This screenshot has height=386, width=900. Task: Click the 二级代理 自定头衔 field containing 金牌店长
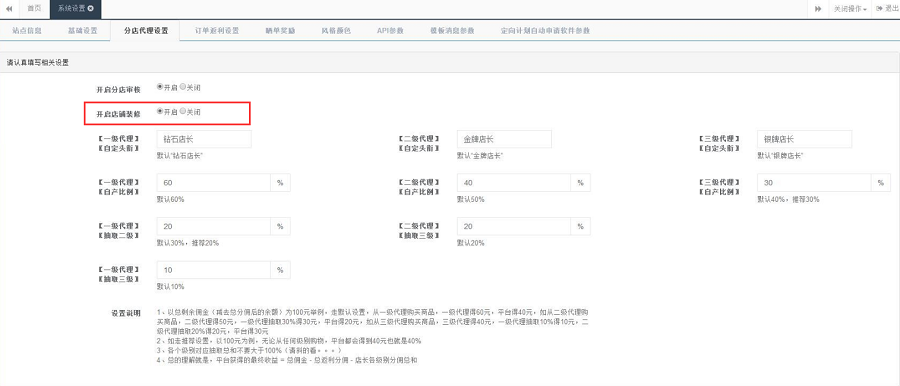click(x=504, y=139)
